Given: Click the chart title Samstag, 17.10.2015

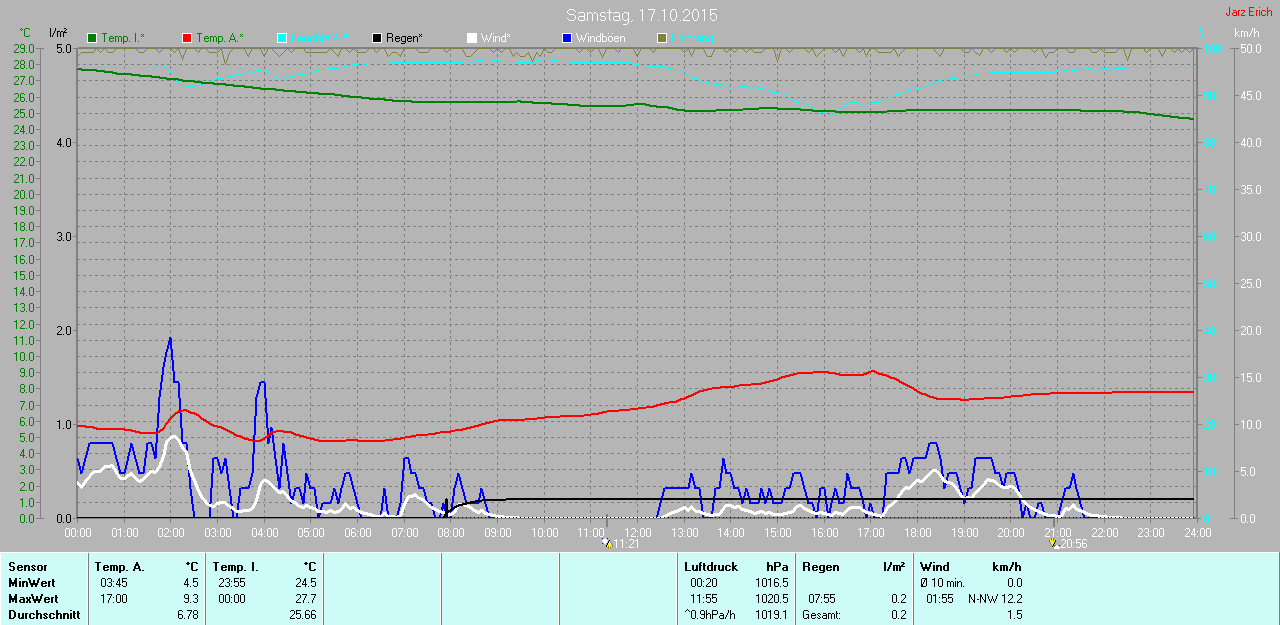Looking at the screenshot, I should coord(641,16).
